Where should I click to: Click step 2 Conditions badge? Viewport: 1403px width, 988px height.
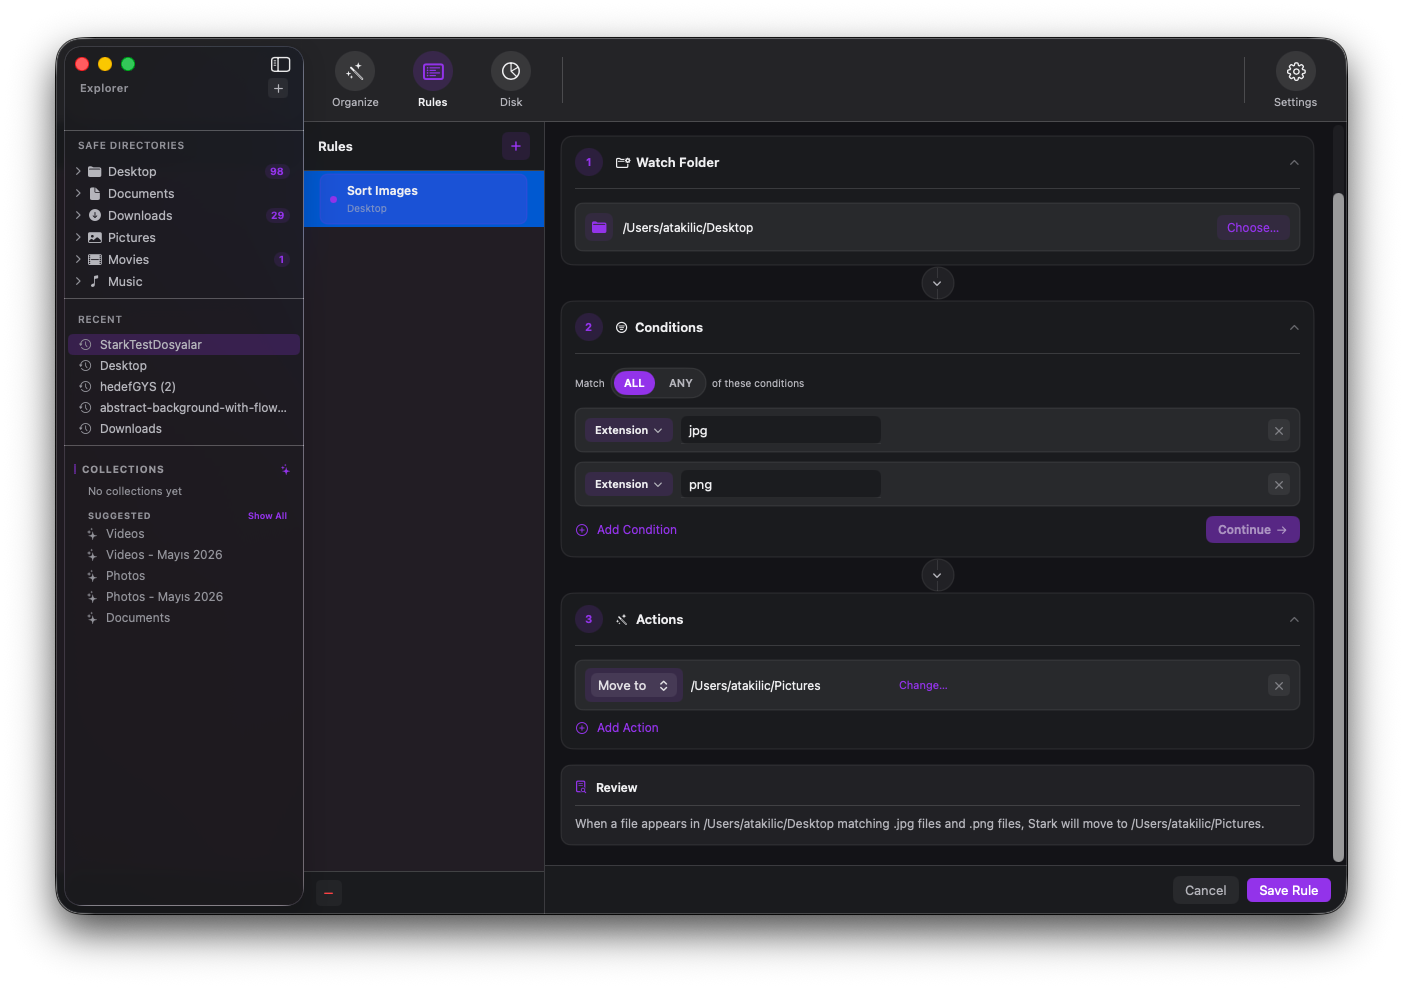click(x=589, y=327)
